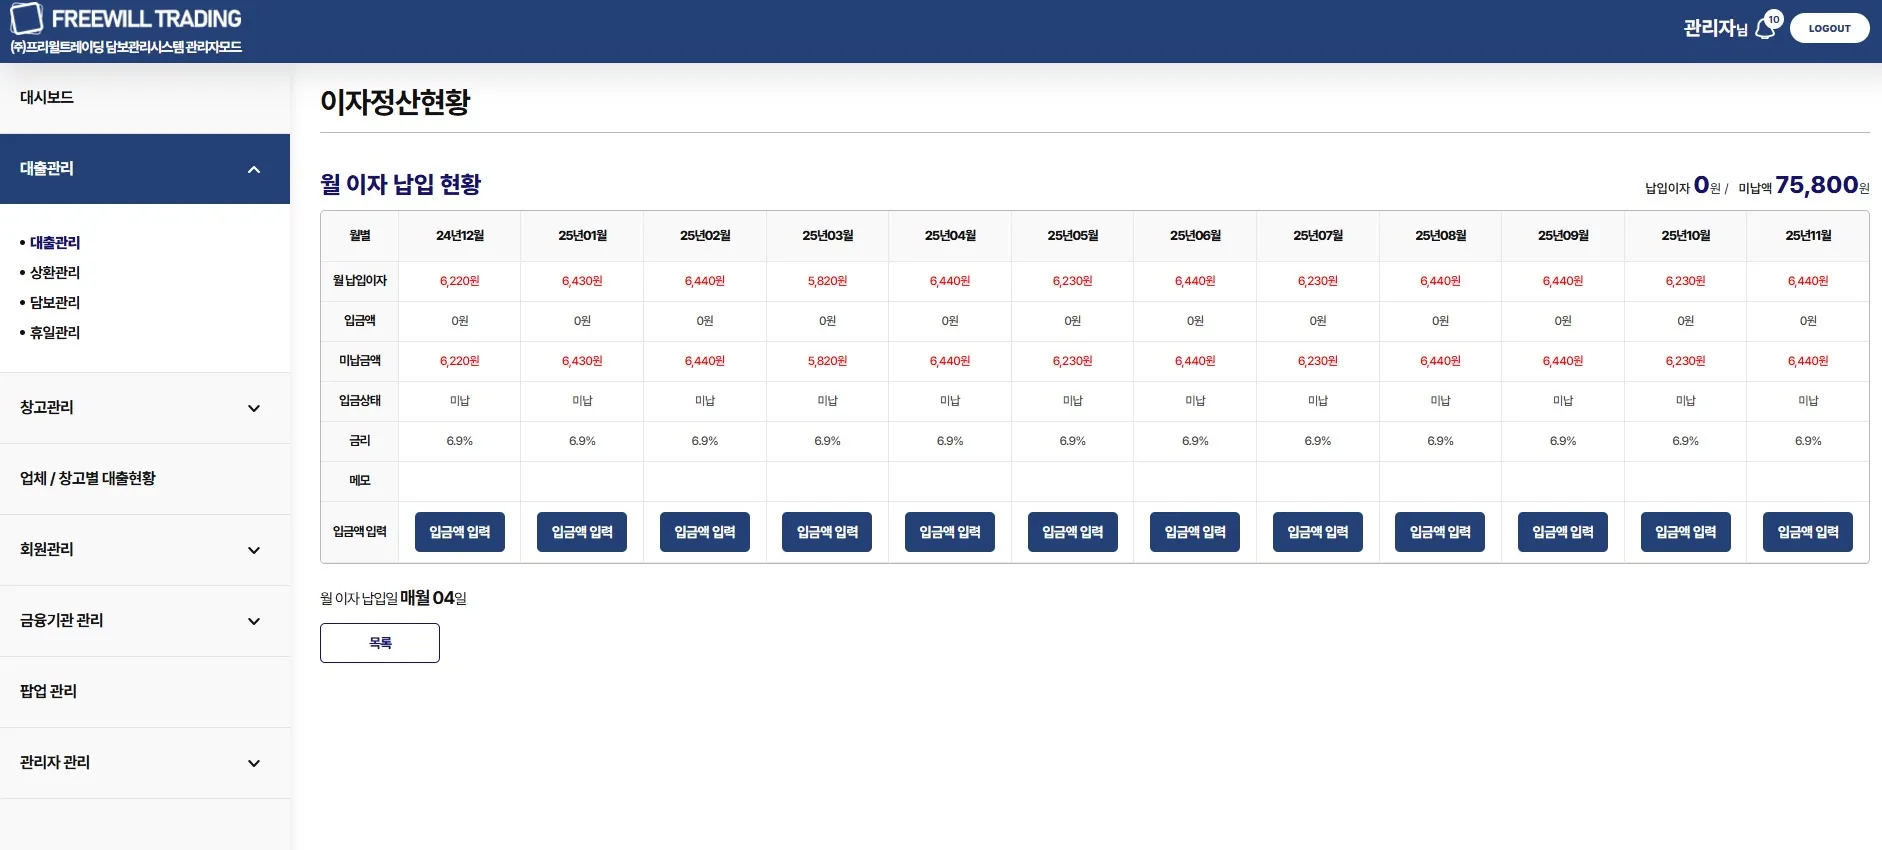This screenshot has height=850, width=1882.
Task: Log out with the LOGOUT button
Action: [x=1829, y=28]
